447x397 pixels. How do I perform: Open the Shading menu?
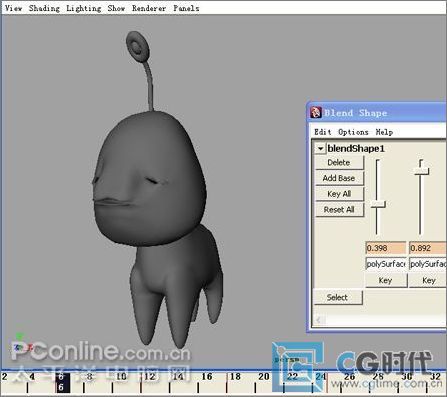click(x=44, y=8)
